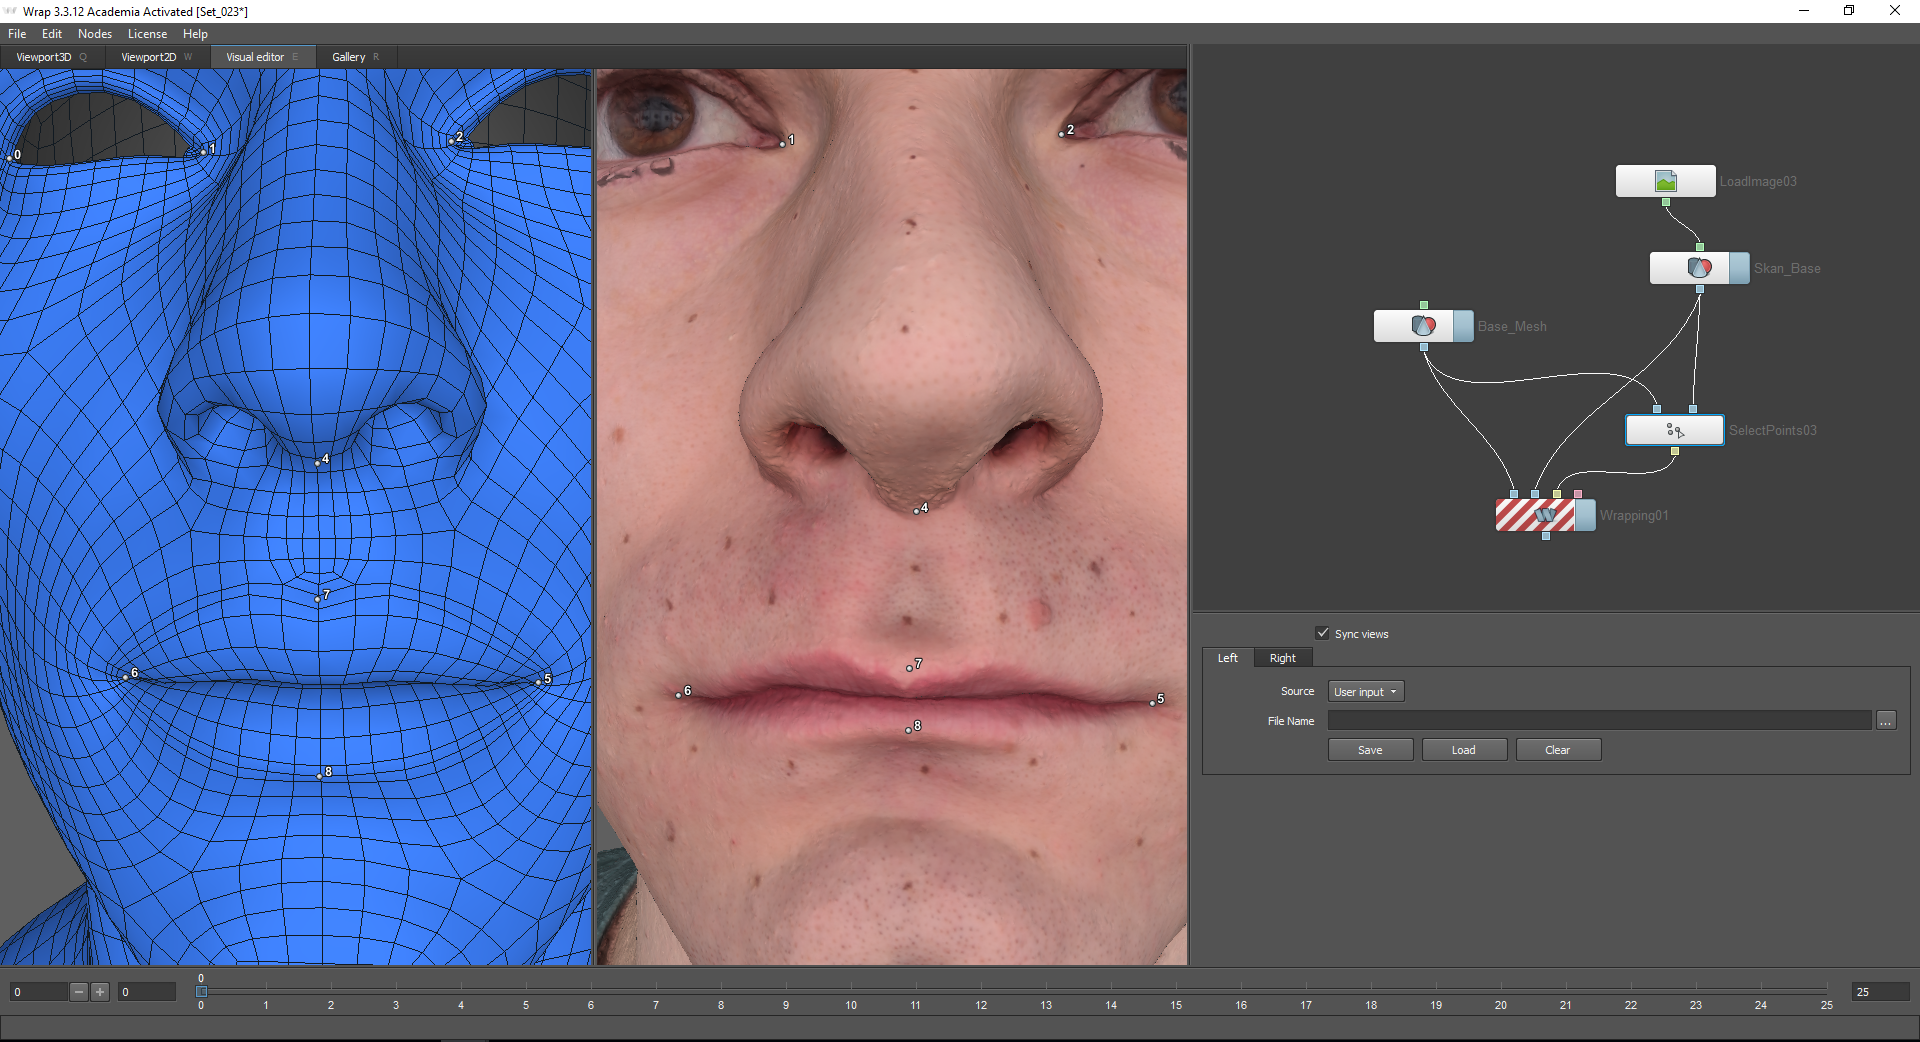Select point 5 on the scan photo mouth corner
Screen dimensions: 1920x1042
tap(1152, 703)
